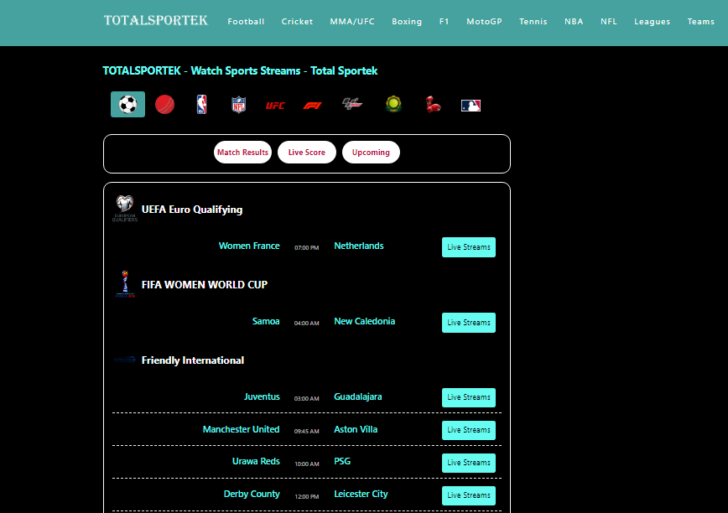Open F1 in the top navigation

(444, 21)
